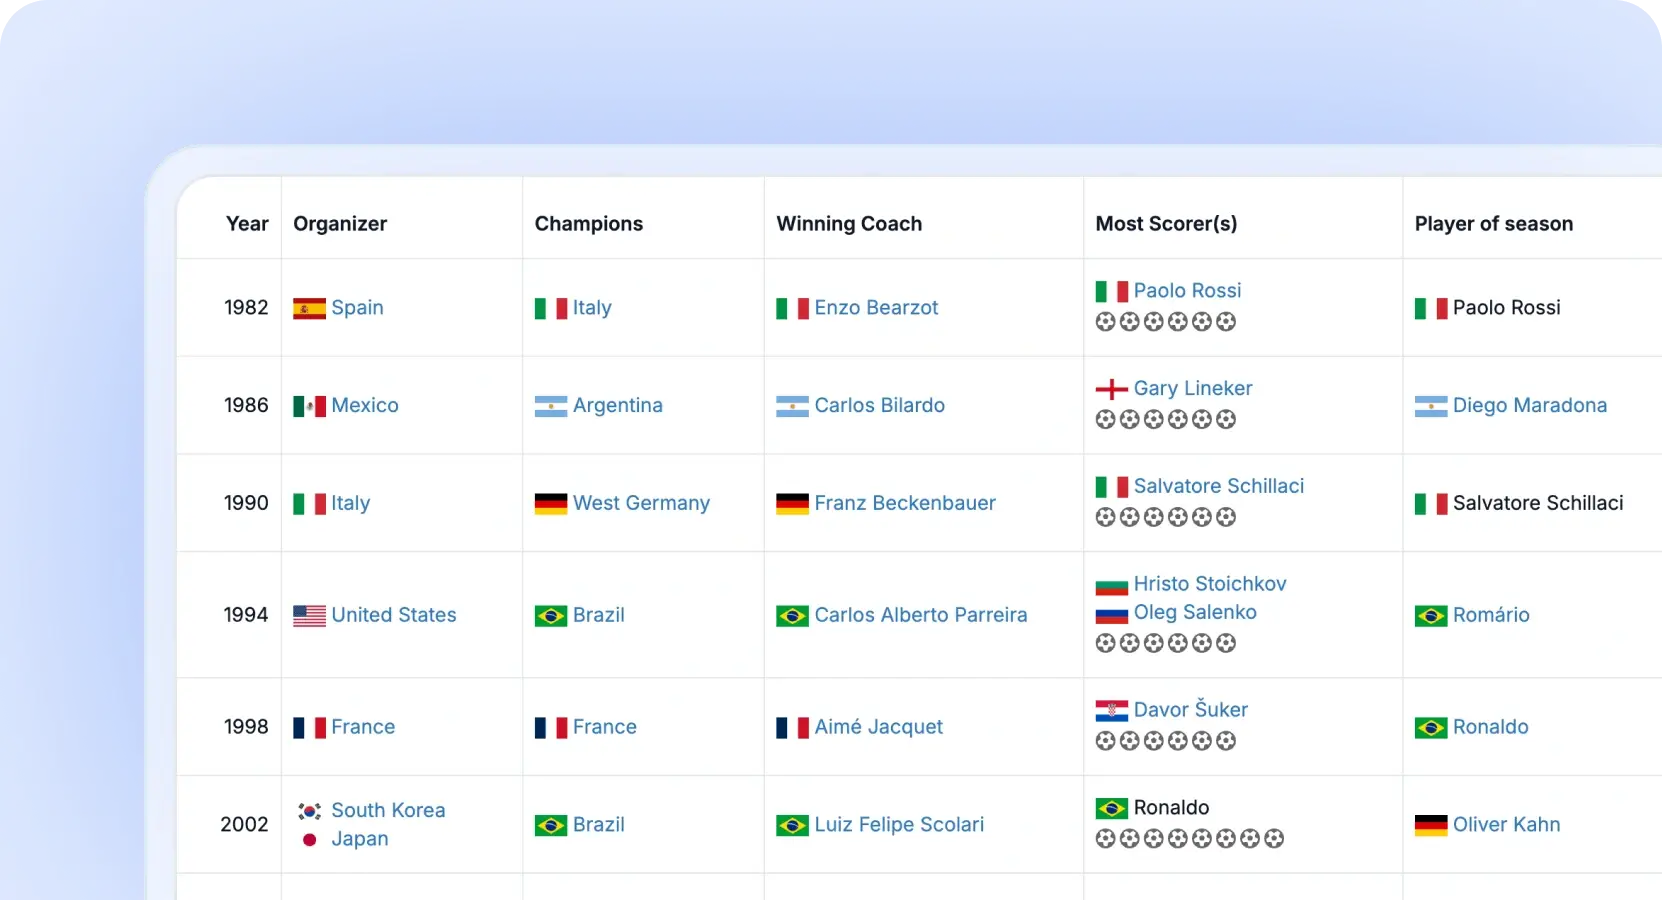1662x900 pixels.
Task: Click the Germany flag next to Oliver Kahn
Action: [1430, 826]
